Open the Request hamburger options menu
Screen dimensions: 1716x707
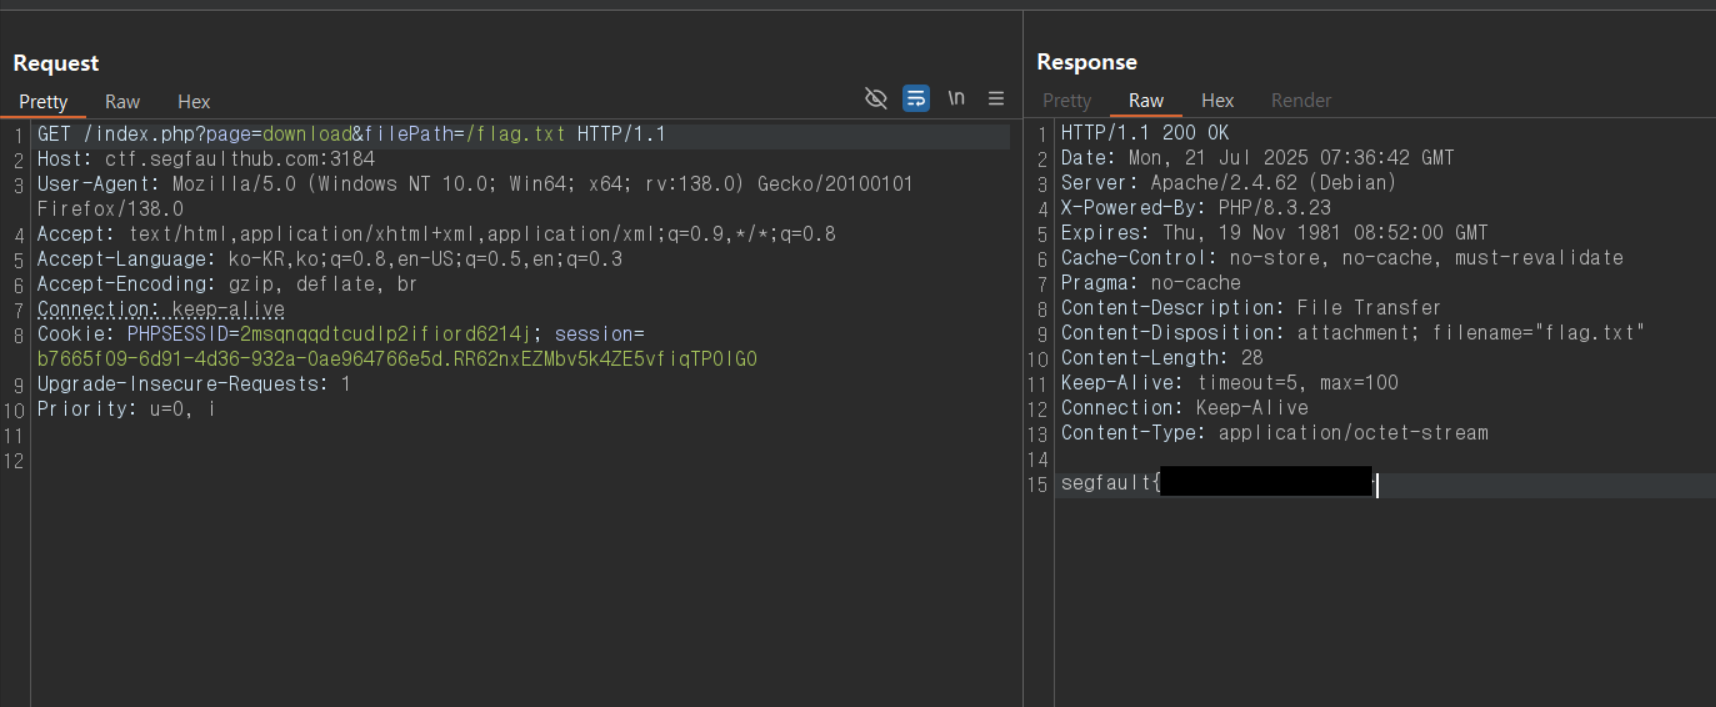(x=996, y=98)
